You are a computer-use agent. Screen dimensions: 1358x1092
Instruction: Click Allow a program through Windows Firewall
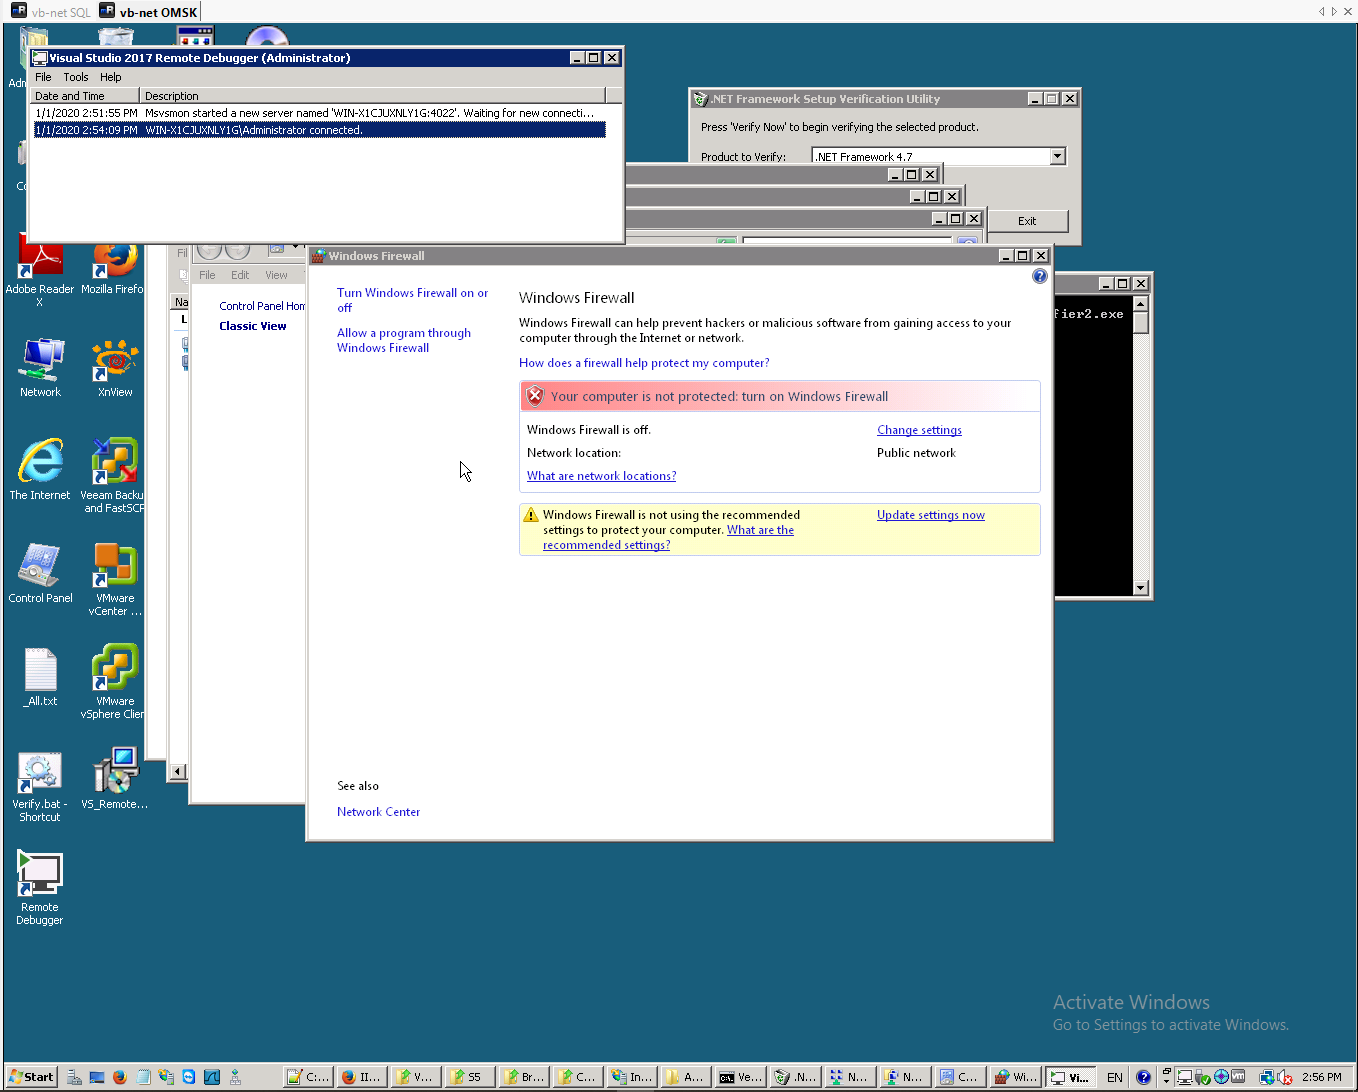(404, 340)
